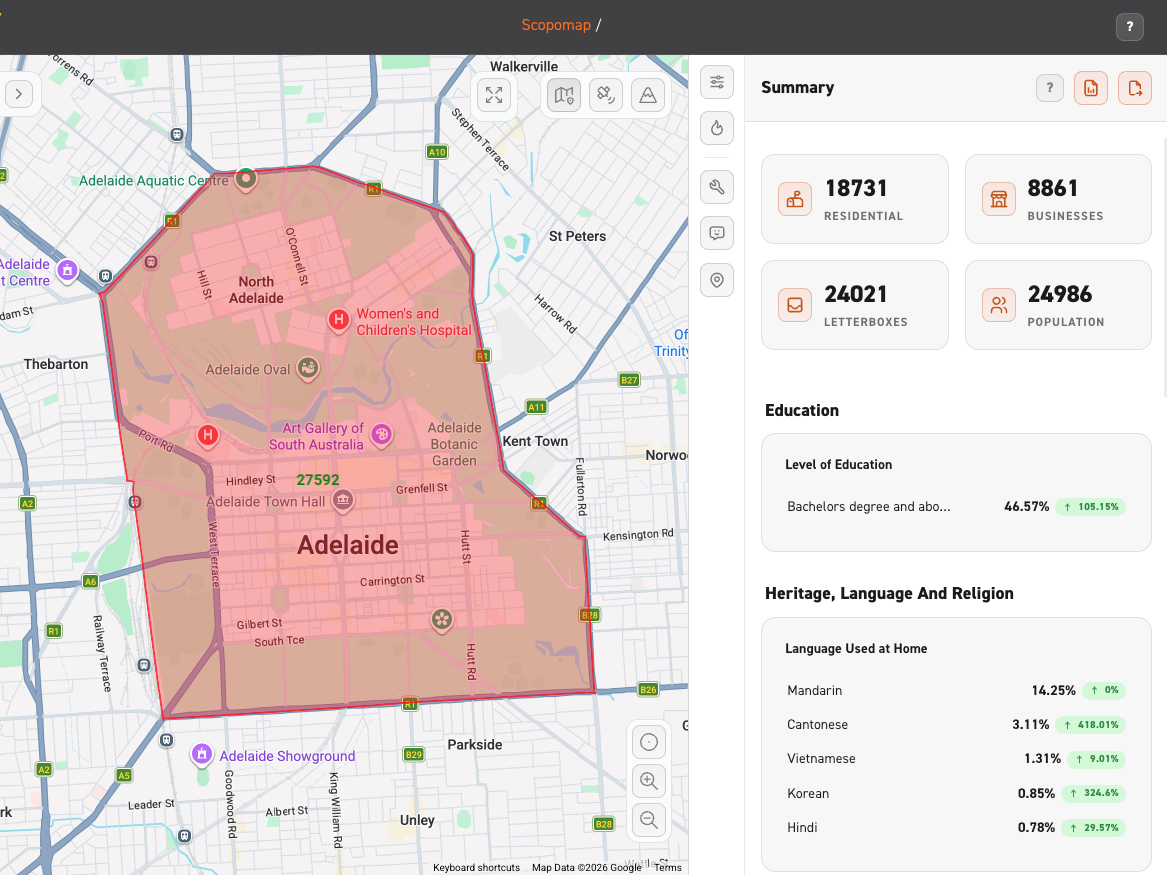Open the location pin panel
This screenshot has height=875, width=1167.
(717, 280)
